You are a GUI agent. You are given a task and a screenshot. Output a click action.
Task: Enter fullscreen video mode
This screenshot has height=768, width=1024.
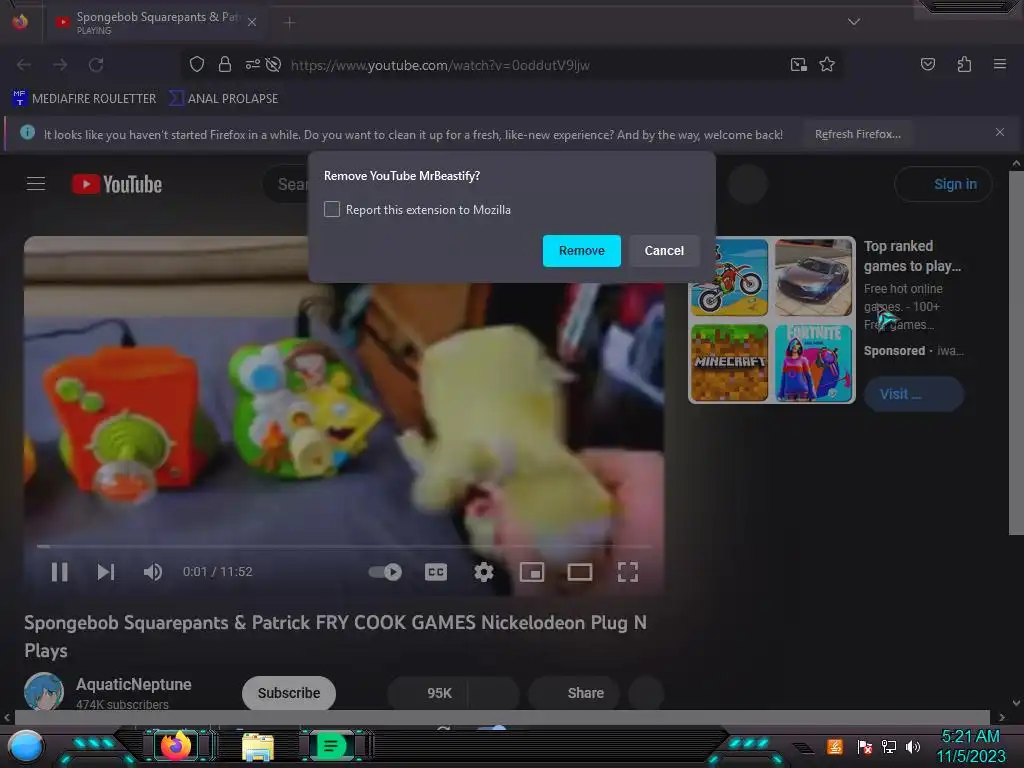point(628,572)
